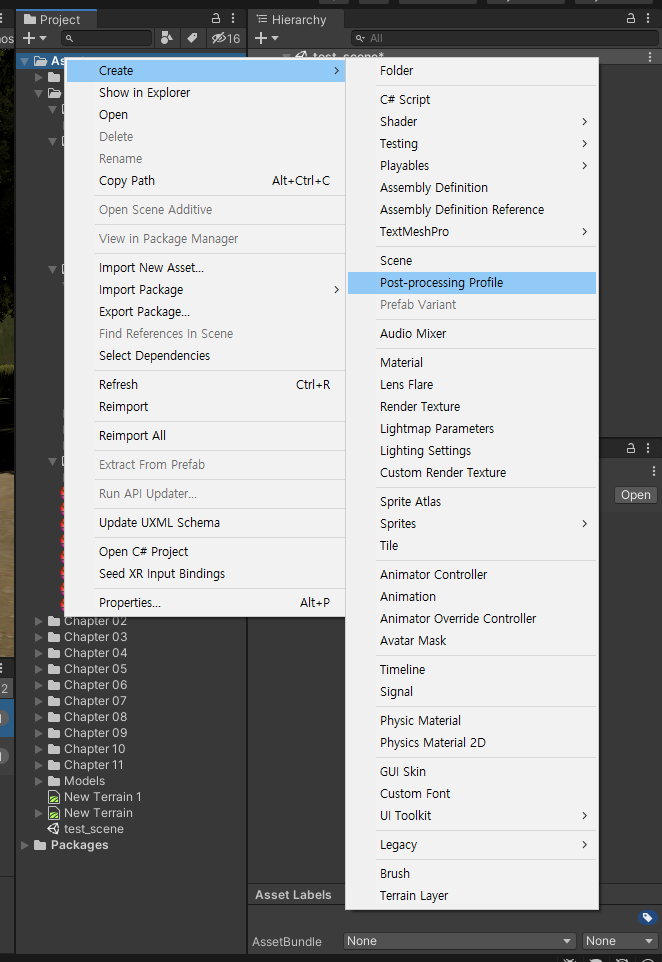Select Physic Material menu item
The height and width of the screenshot is (962, 662).
[472, 720]
